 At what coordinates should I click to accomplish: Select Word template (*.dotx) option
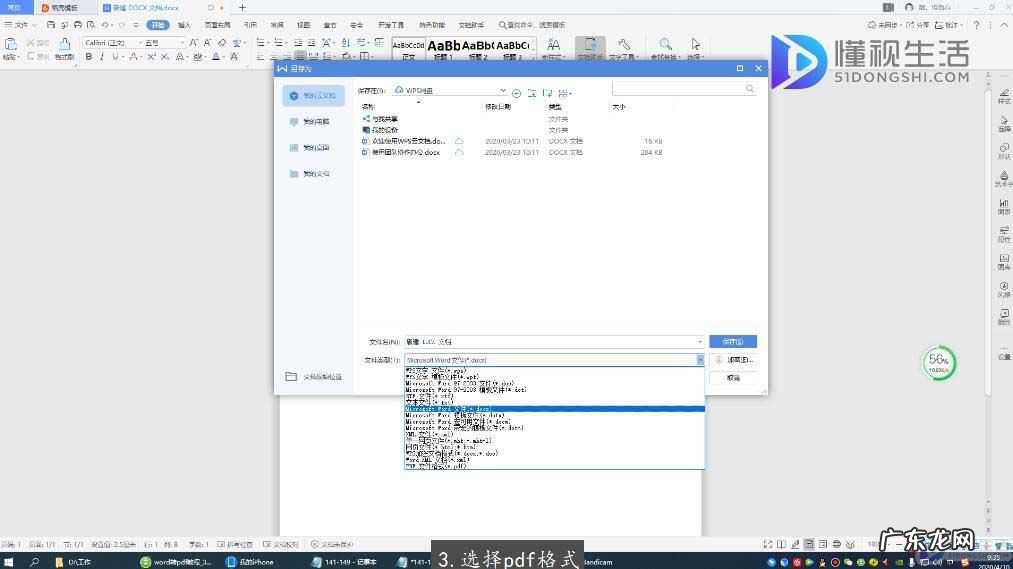(x=554, y=415)
